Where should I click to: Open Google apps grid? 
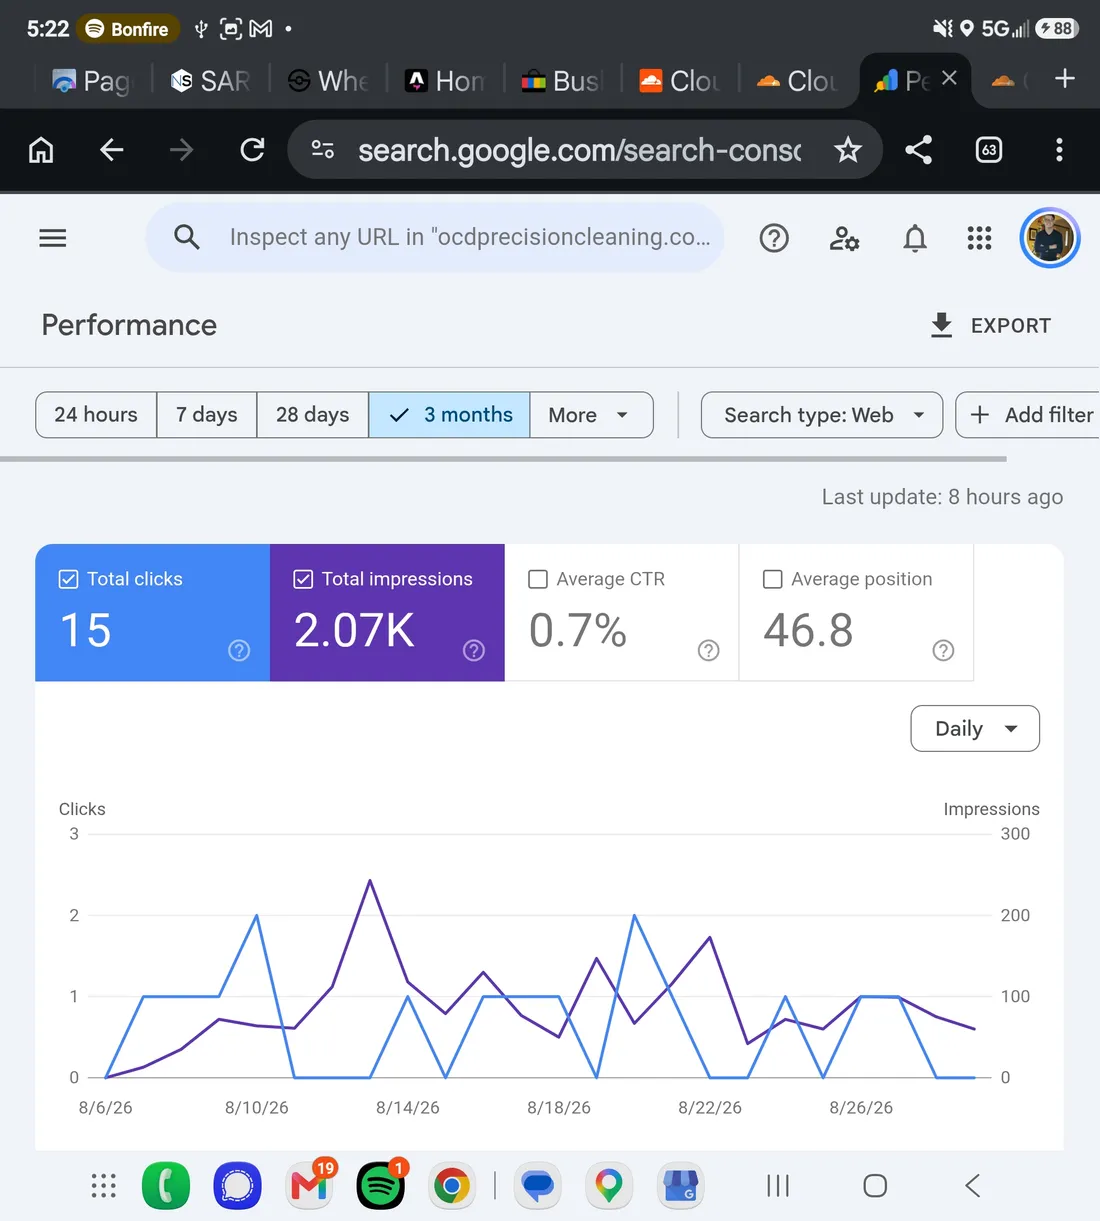pos(979,238)
